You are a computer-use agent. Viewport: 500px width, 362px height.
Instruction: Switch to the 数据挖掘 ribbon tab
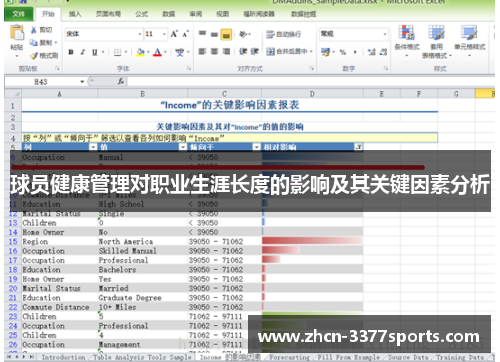pyautogui.click(x=303, y=14)
